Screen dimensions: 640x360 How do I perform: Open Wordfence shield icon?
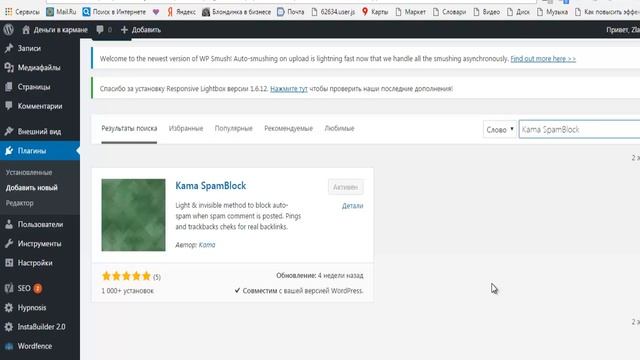coord(9,346)
